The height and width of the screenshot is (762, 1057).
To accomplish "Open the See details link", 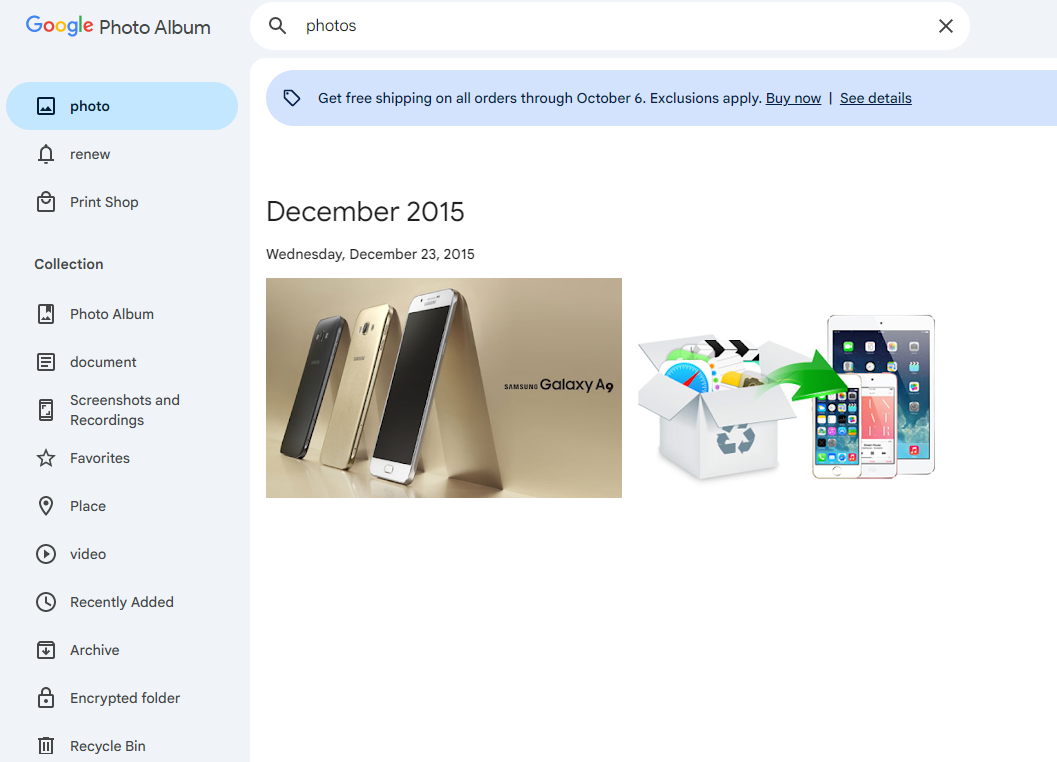I will pos(875,98).
